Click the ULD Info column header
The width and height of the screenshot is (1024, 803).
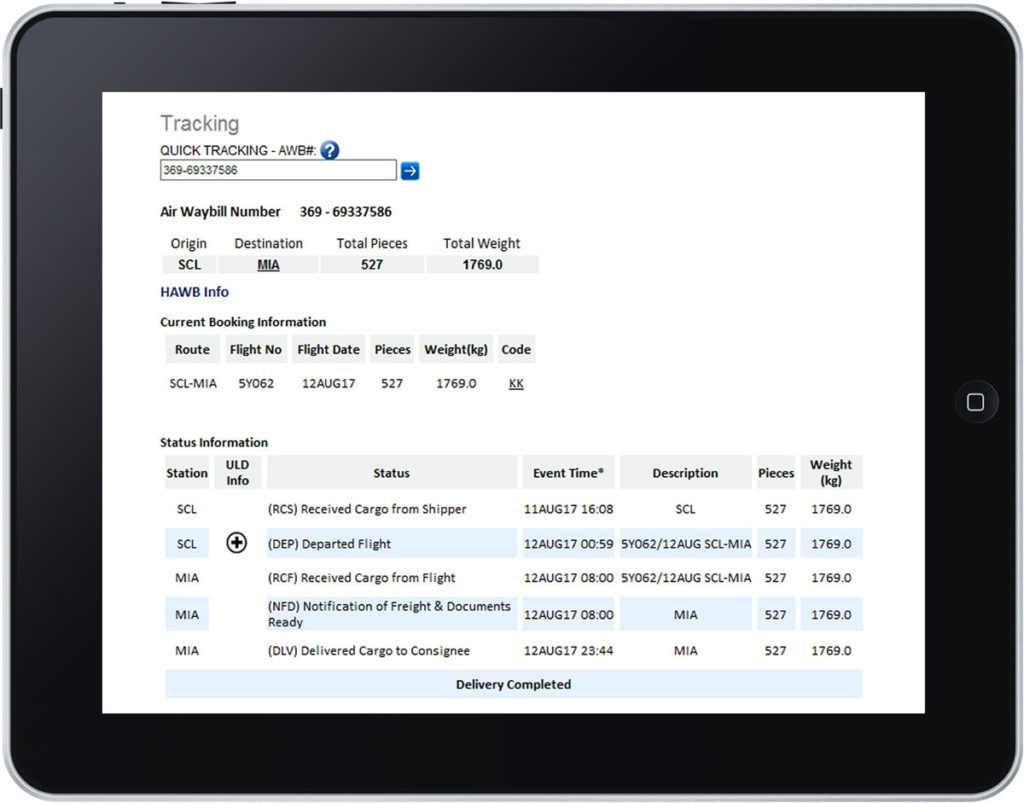click(237, 473)
